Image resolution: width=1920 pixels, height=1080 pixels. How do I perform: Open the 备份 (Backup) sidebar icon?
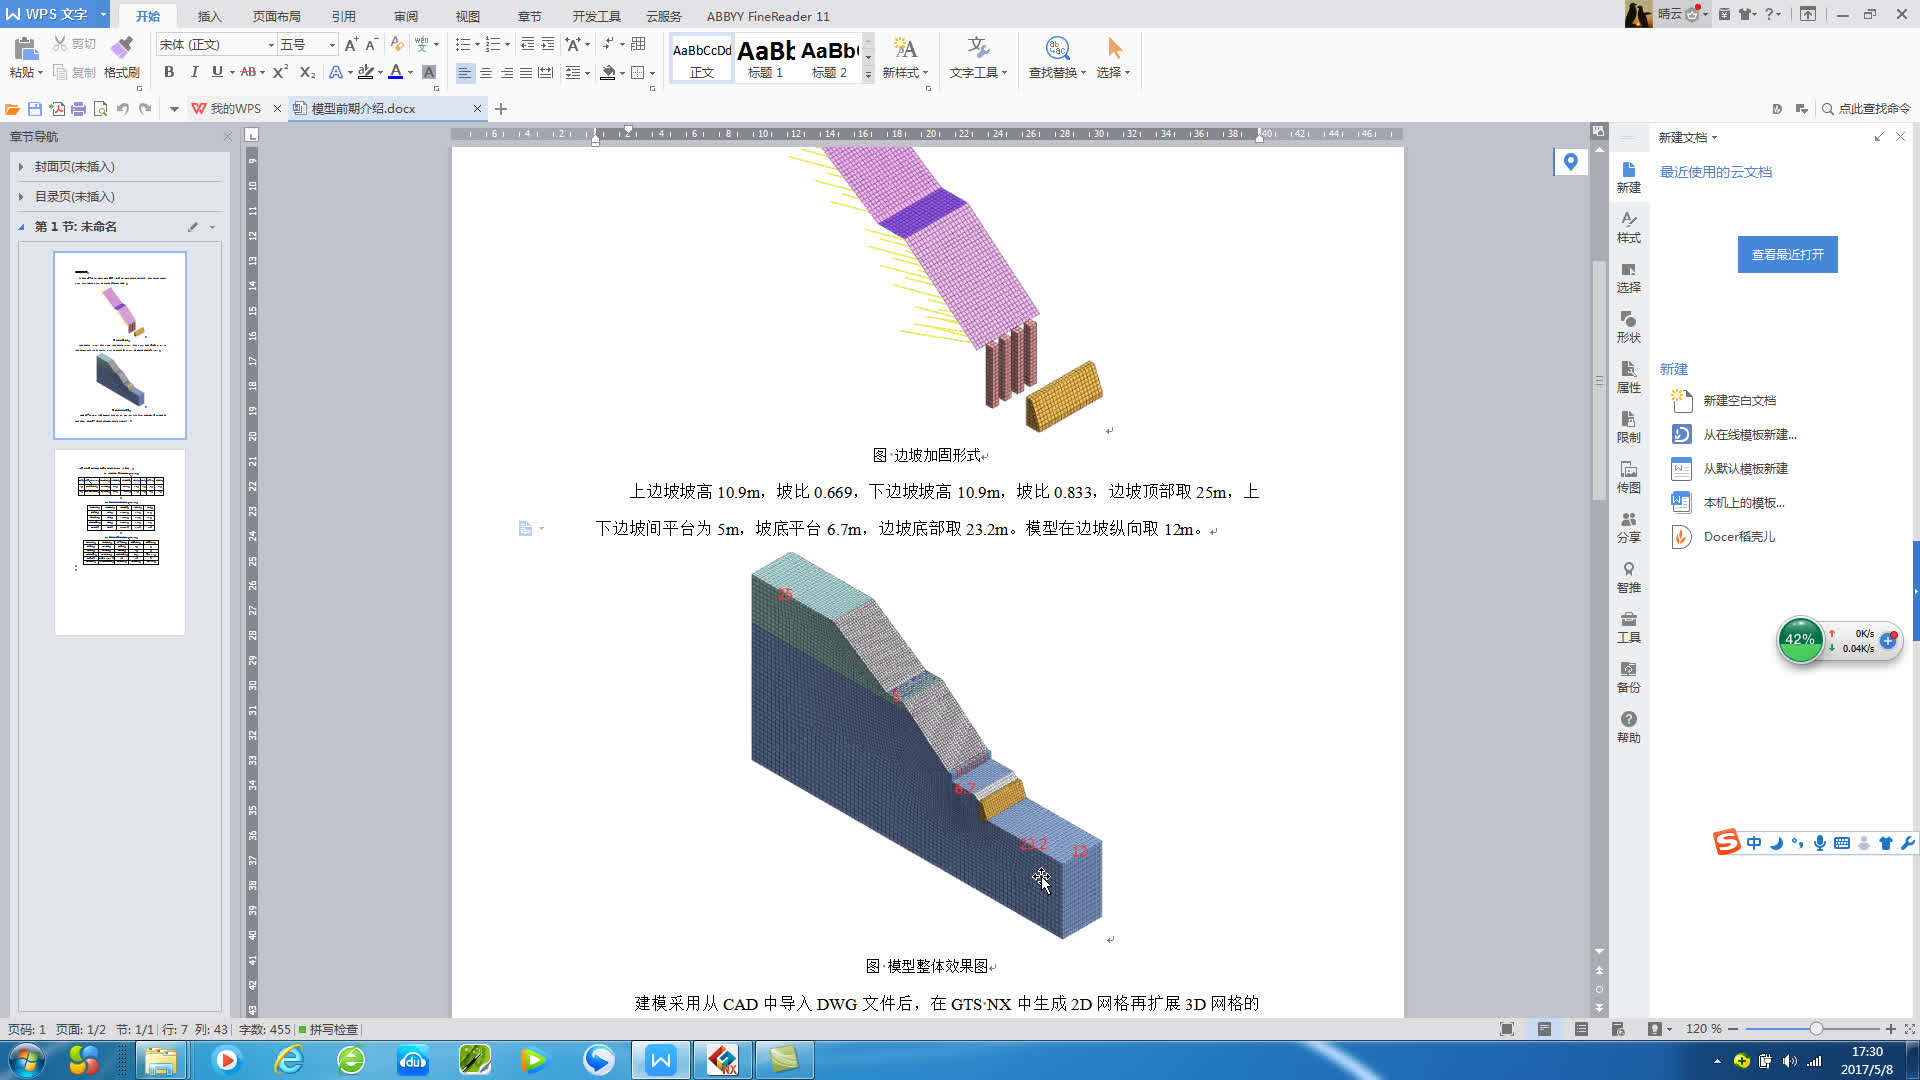point(1628,677)
